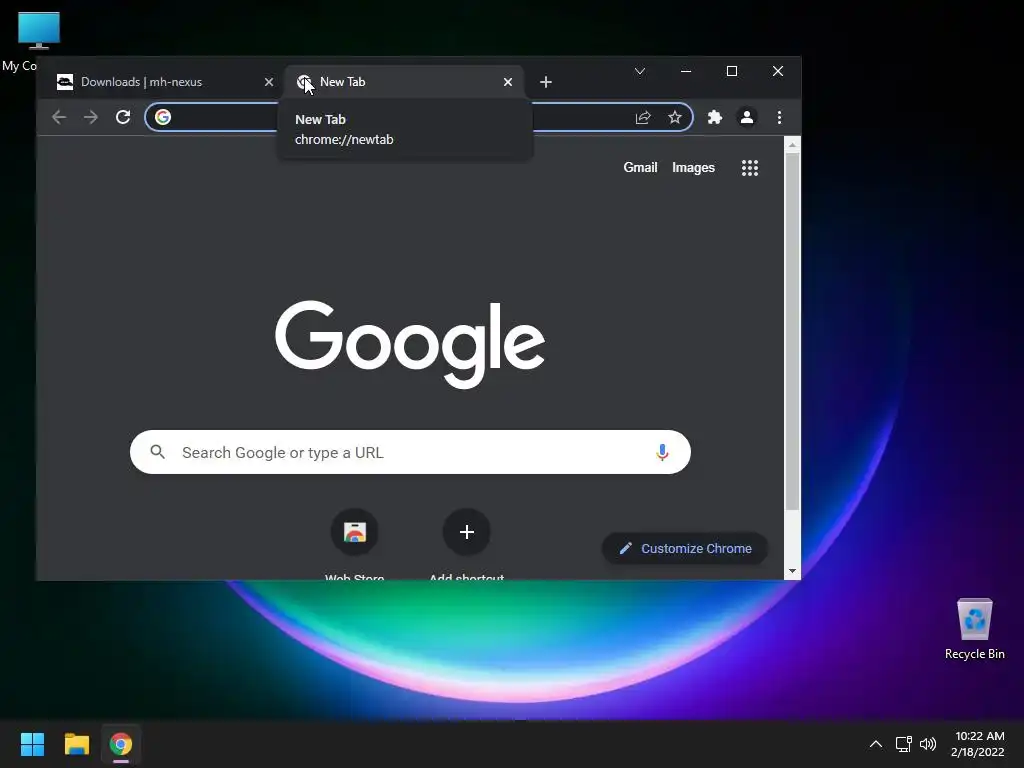Show hidden tray icons chevron
This screenshot has width=1024, height=768.
tap(876, 744)
